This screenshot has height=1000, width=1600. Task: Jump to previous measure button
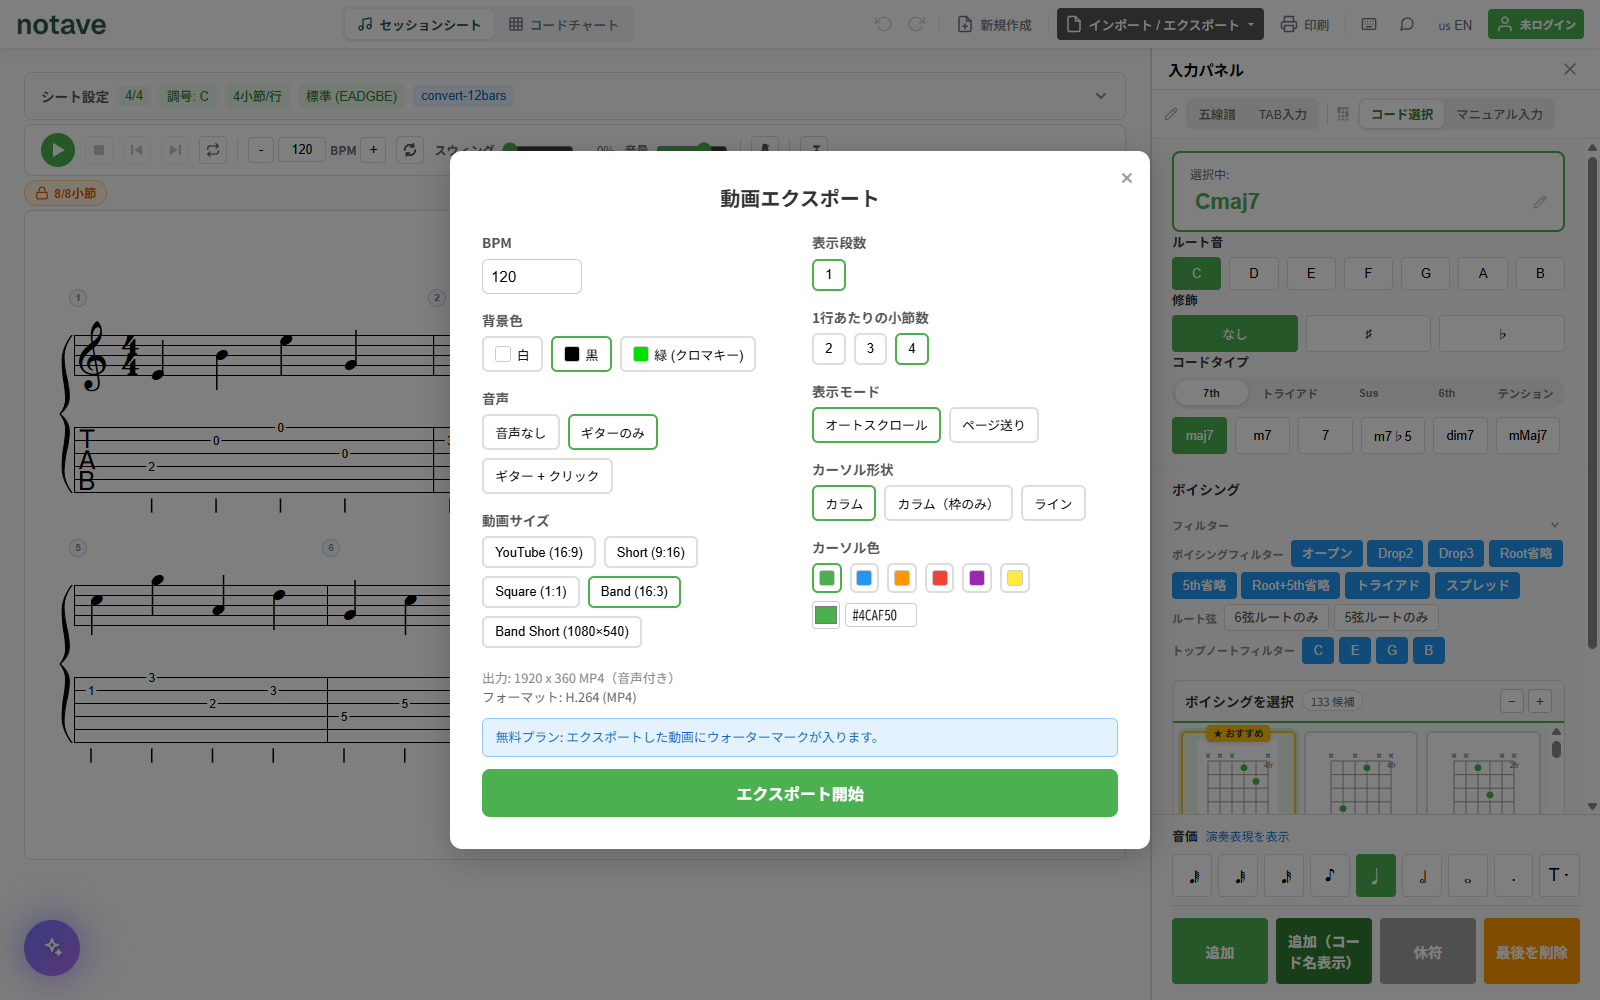tap(136, 150)
